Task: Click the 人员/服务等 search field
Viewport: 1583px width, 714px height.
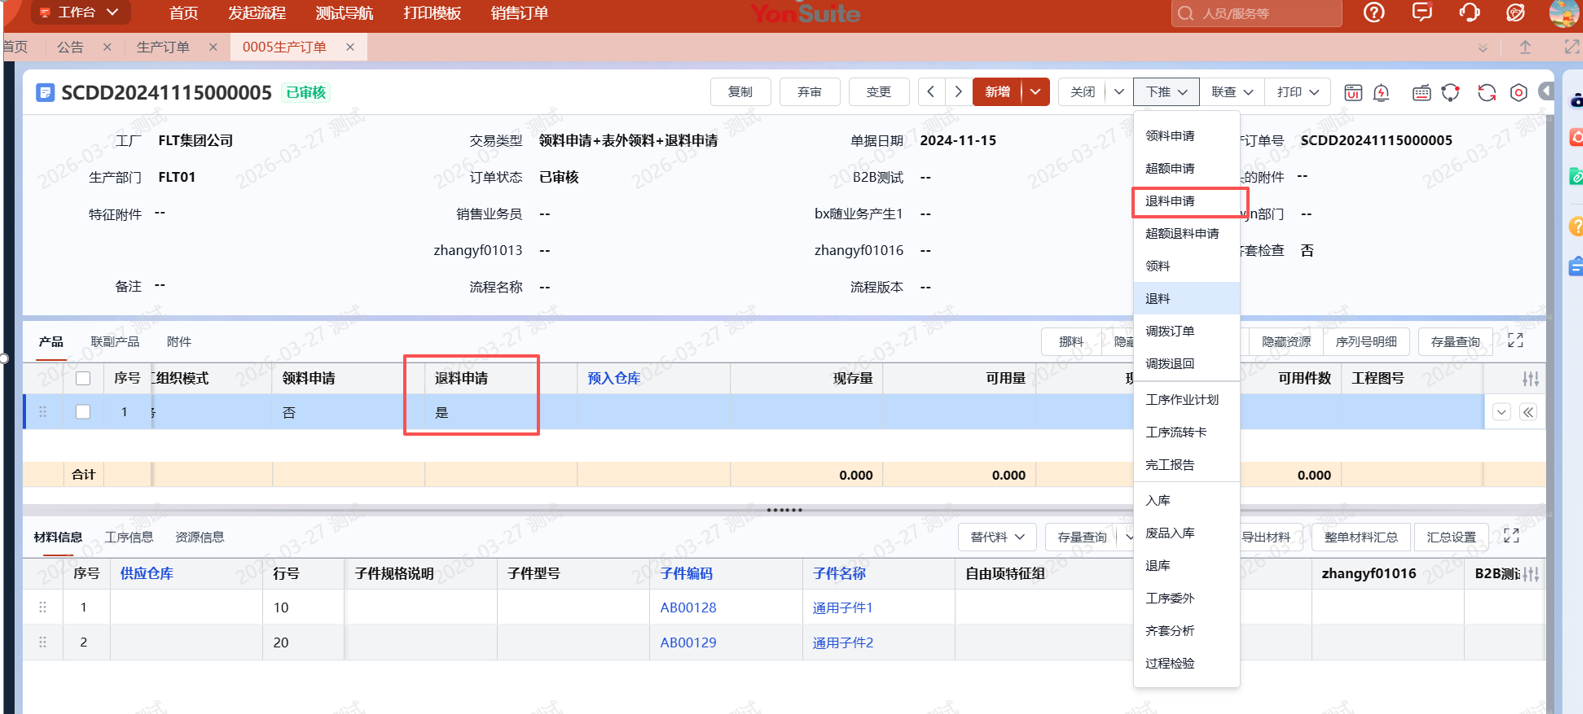Action: click(x=1263, y=13)
